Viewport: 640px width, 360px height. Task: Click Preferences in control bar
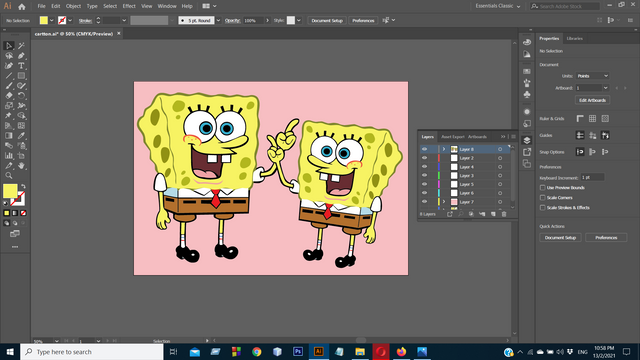click(x=363, y=20)
